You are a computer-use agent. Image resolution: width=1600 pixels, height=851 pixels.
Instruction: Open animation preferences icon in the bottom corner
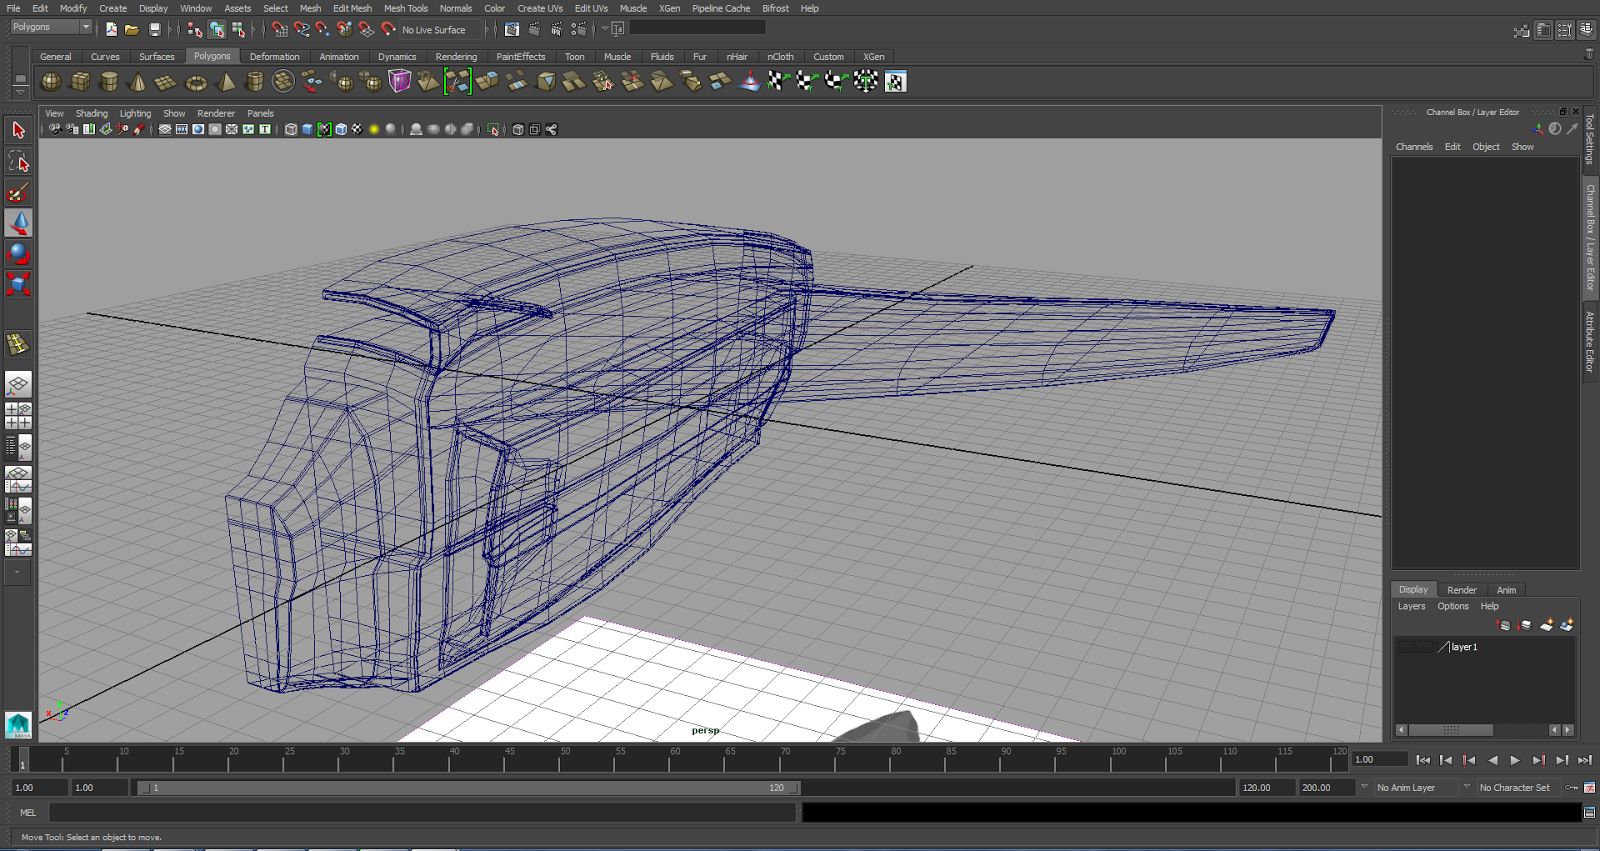tap(1589, 788)
